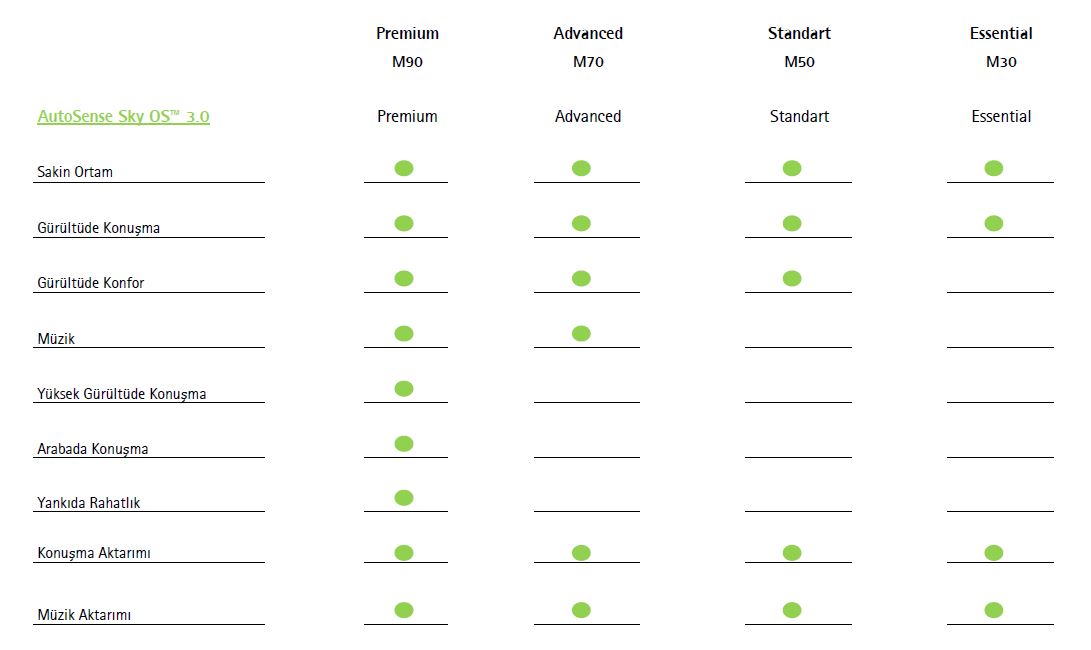
Task: Select the Essential M30 column header
Action: pyautogui.click(x=1001, y=47)
